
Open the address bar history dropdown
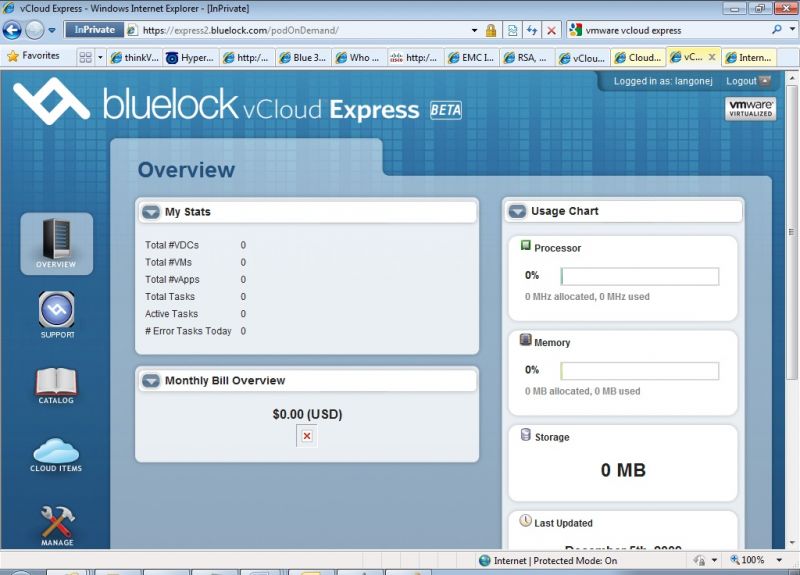[474, 30]
